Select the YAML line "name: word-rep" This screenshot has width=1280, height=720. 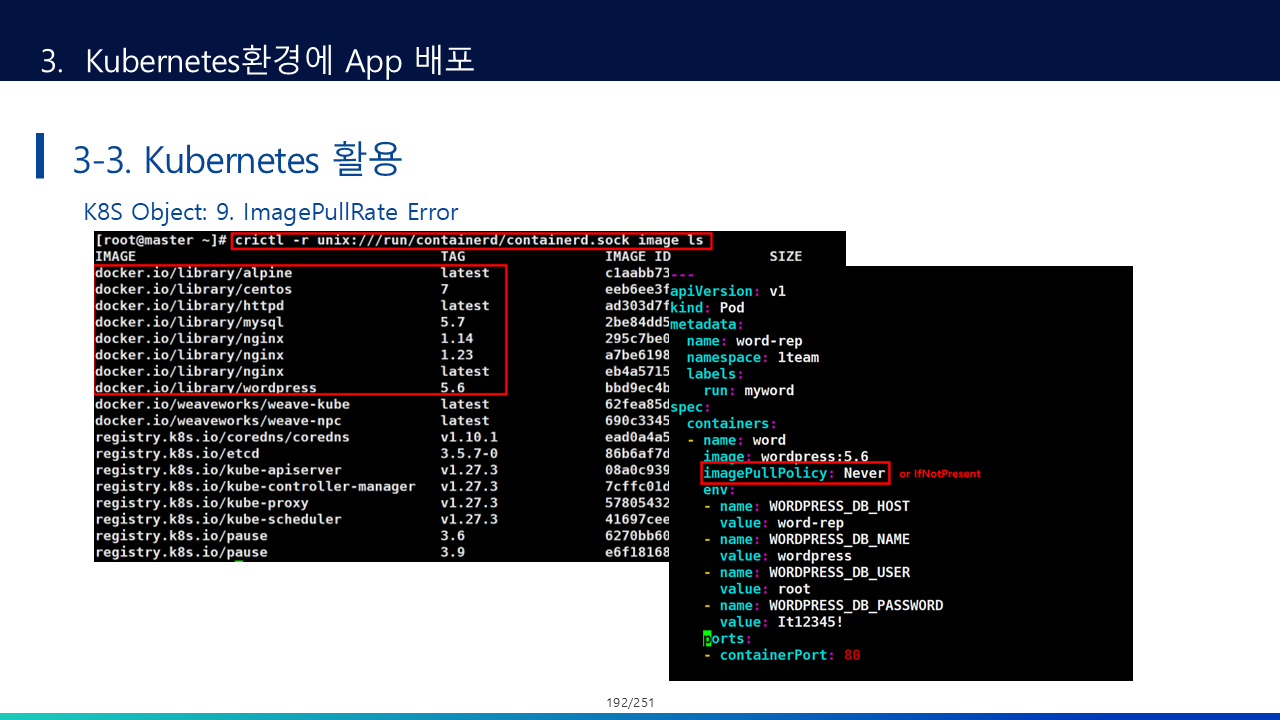[x=745, y=341]
